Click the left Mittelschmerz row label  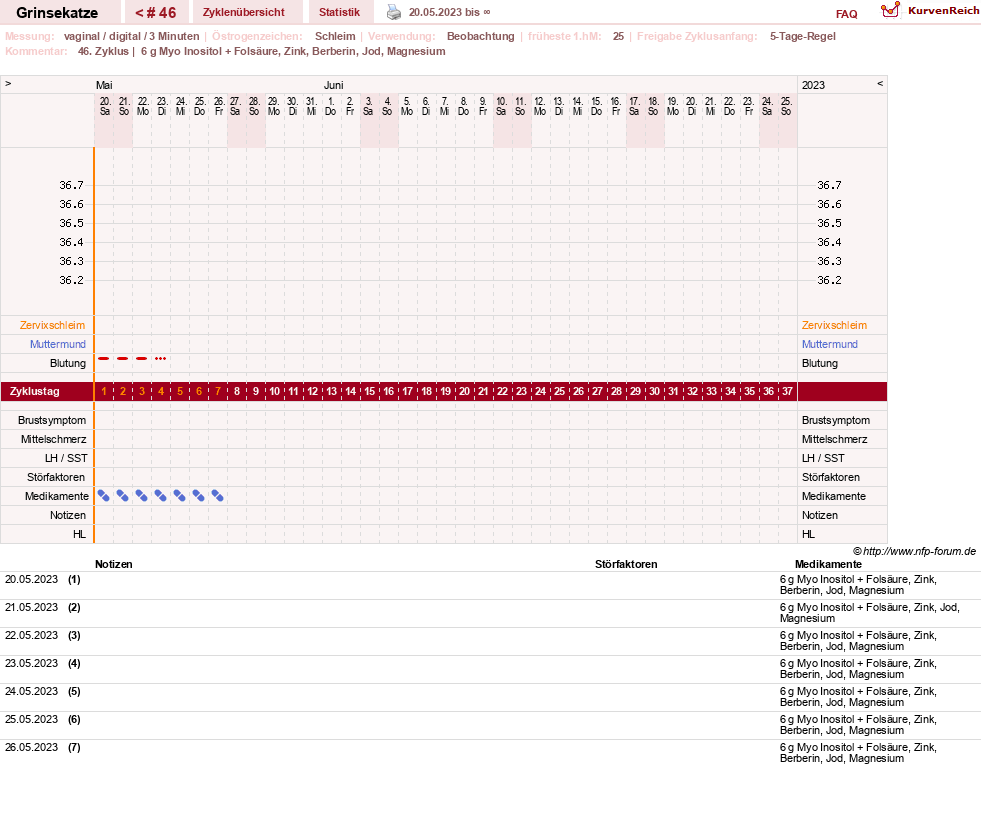(53, 439)
